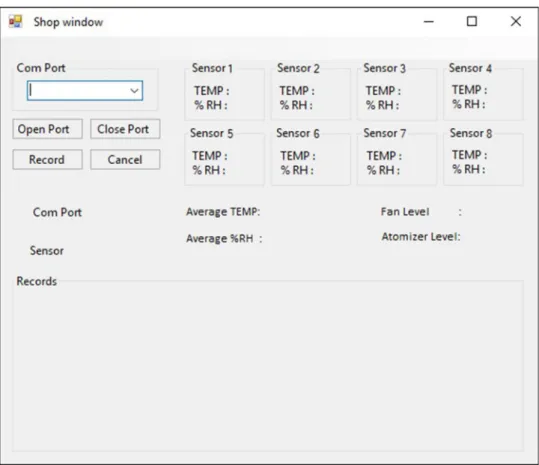The width and height of the screenshot is (539, 465).
Task: Select the Sensor 6 group label
Action: [x=298, y=133]
